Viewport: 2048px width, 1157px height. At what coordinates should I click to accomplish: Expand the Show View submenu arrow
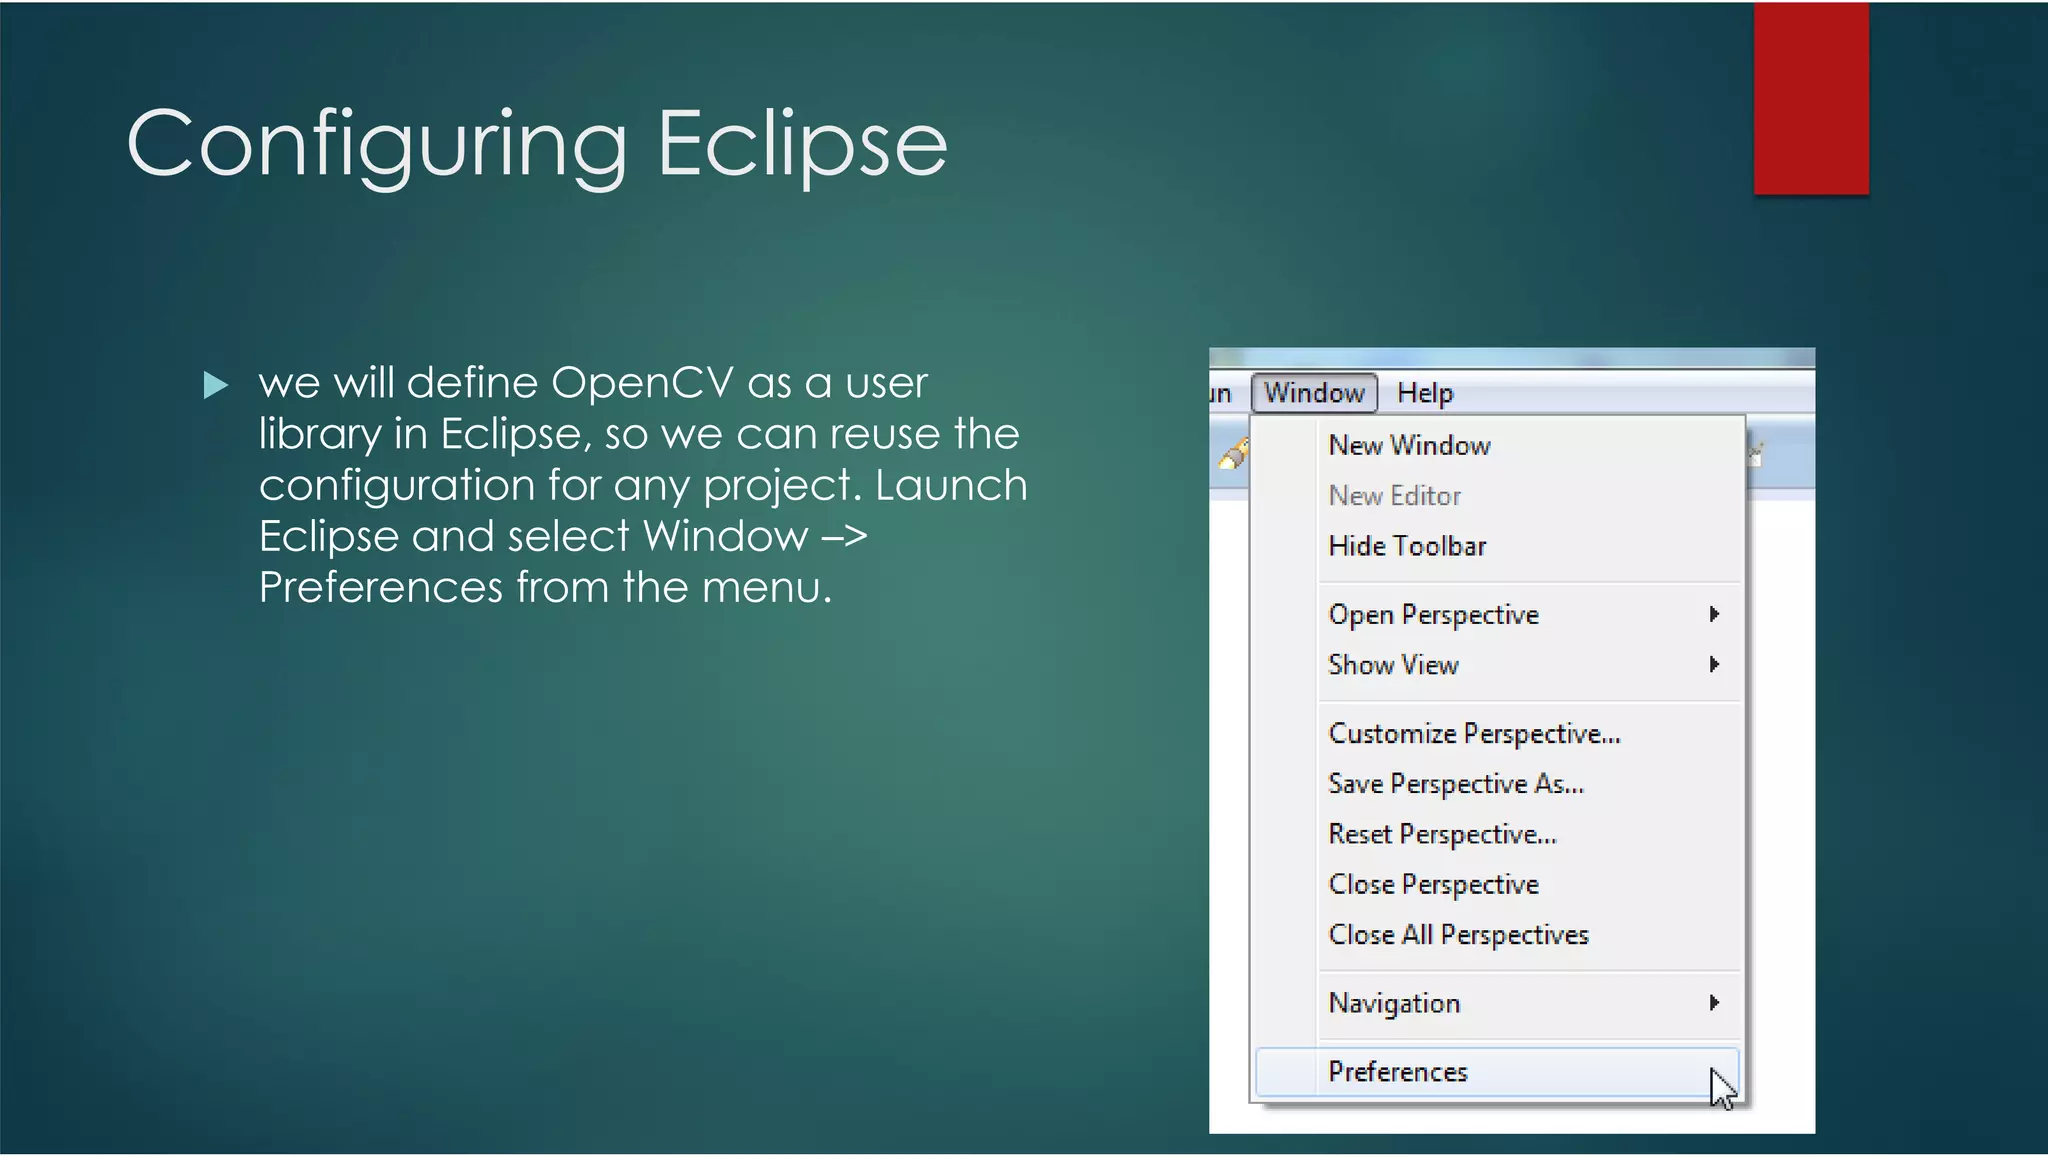[x=1714, y=664]
